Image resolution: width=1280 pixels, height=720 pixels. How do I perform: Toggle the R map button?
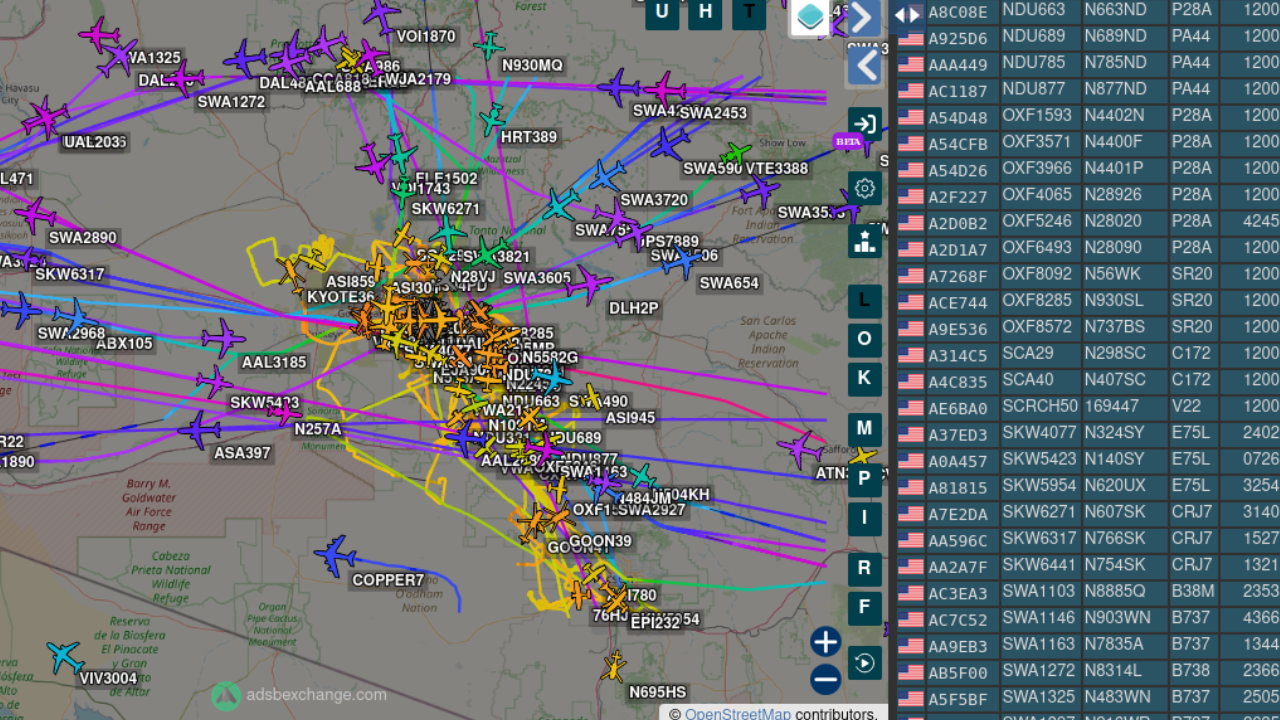pyautogui.click(x=865, y=568)
